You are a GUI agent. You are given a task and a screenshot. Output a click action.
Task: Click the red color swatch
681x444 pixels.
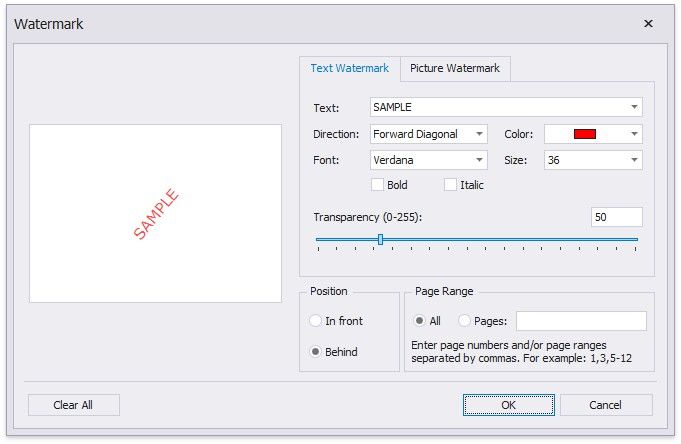click(x=585, y=134)
